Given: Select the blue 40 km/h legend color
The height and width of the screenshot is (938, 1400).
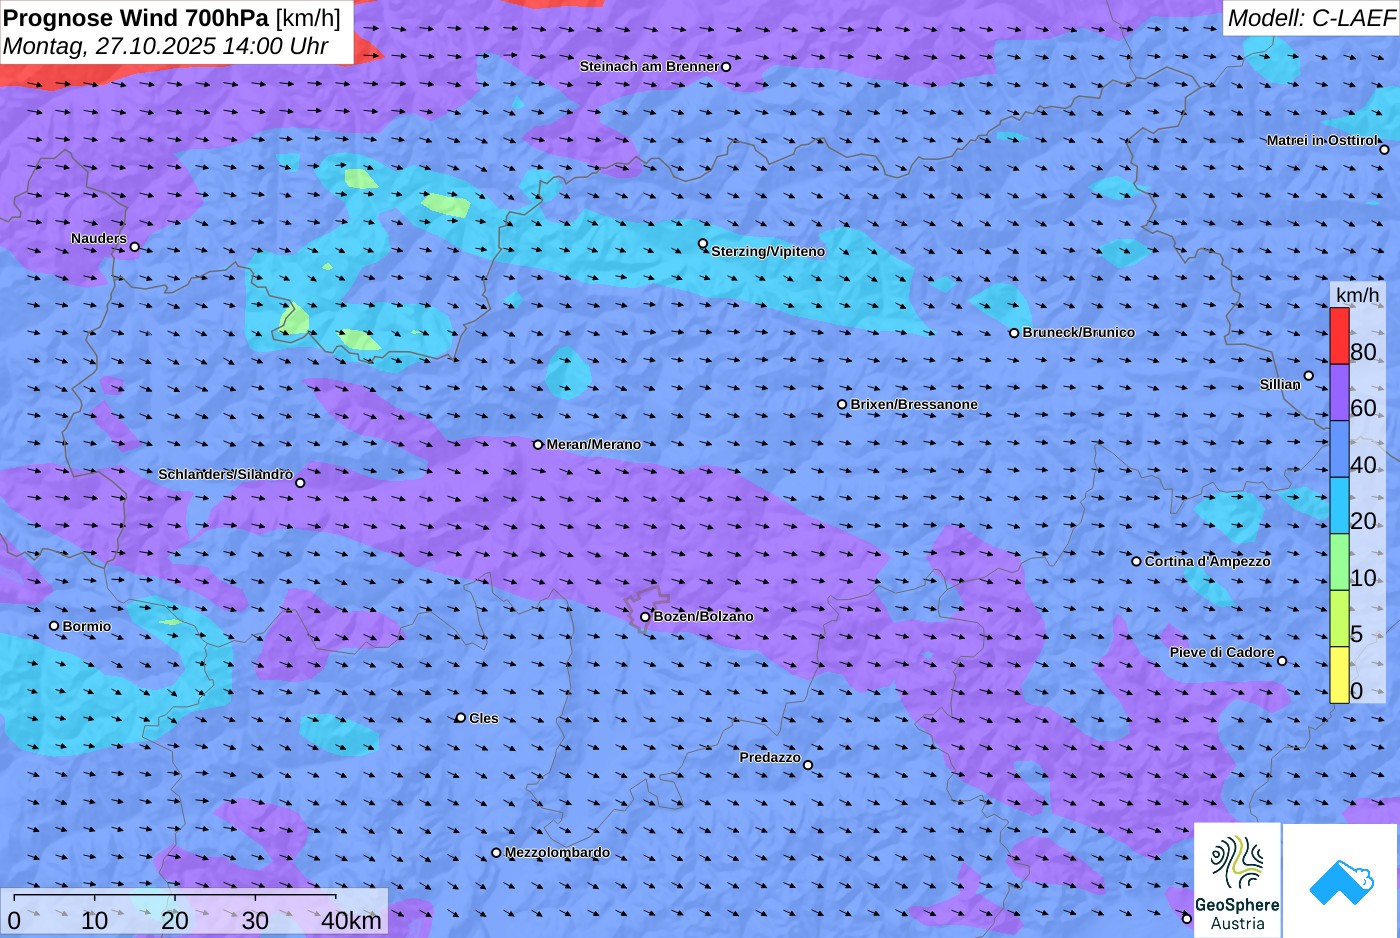Looking at the screenshot, I should coord(1339,449).
